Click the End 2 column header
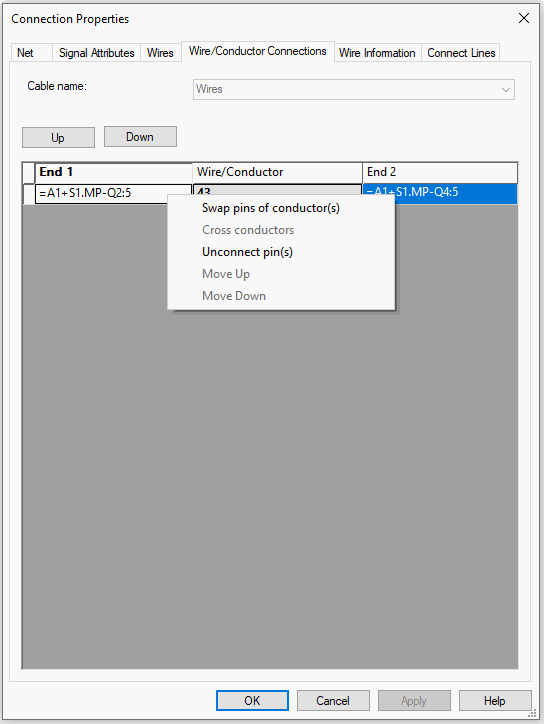544x724 pixels. (440, 173)
